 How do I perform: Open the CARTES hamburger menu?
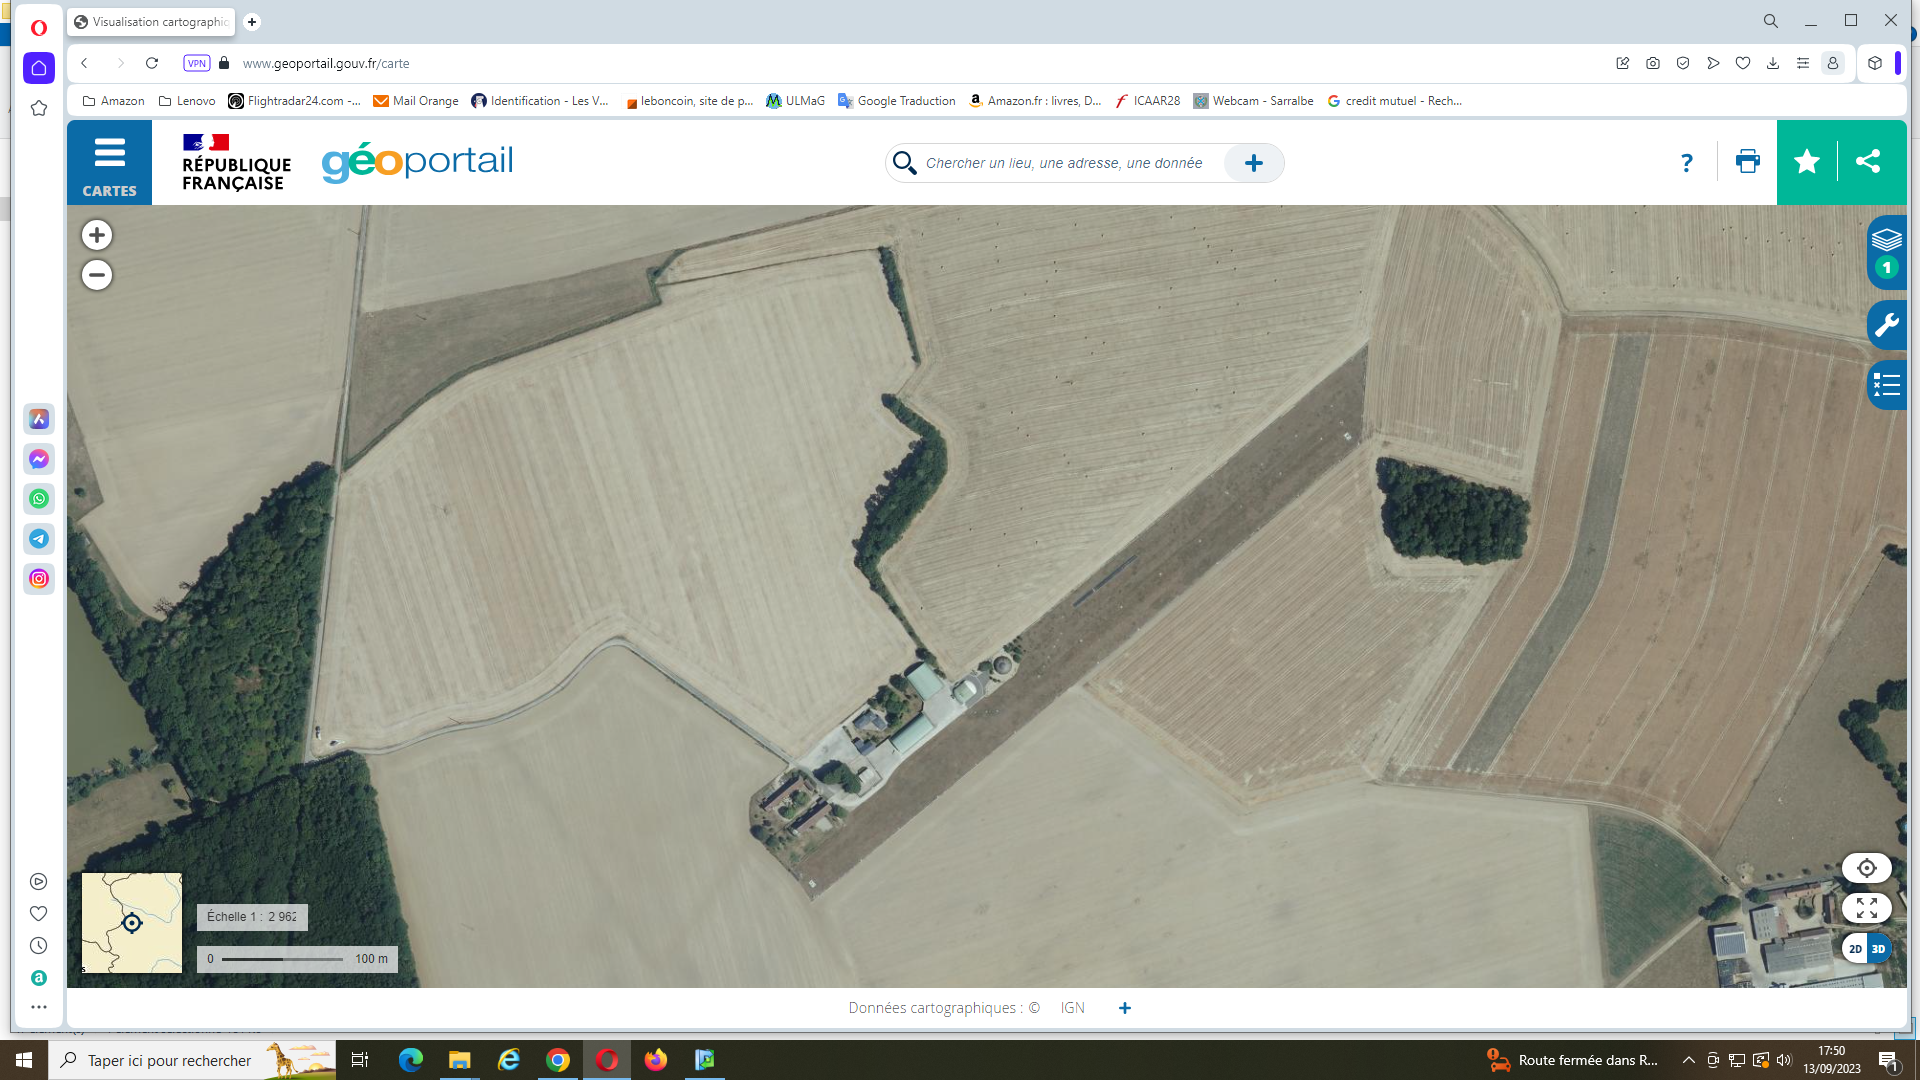109,163
